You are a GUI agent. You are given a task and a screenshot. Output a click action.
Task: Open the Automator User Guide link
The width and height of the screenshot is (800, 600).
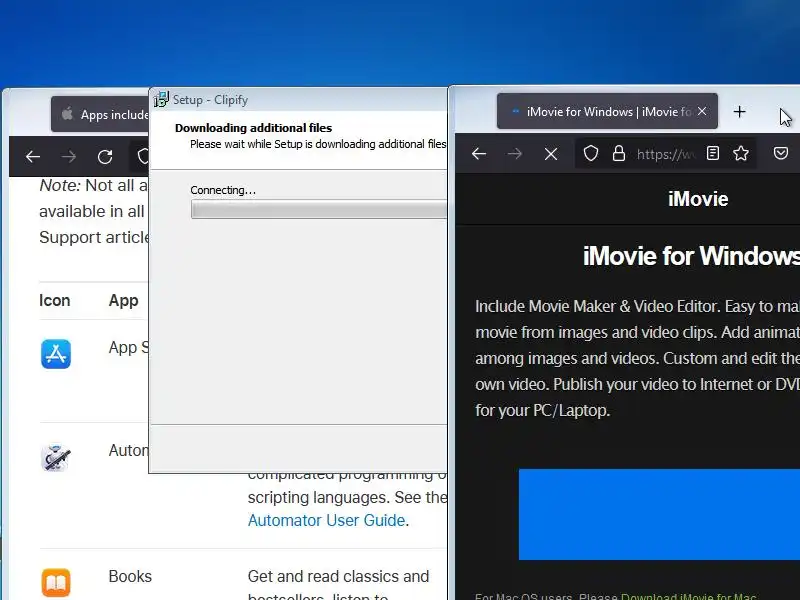coord(327,520)
